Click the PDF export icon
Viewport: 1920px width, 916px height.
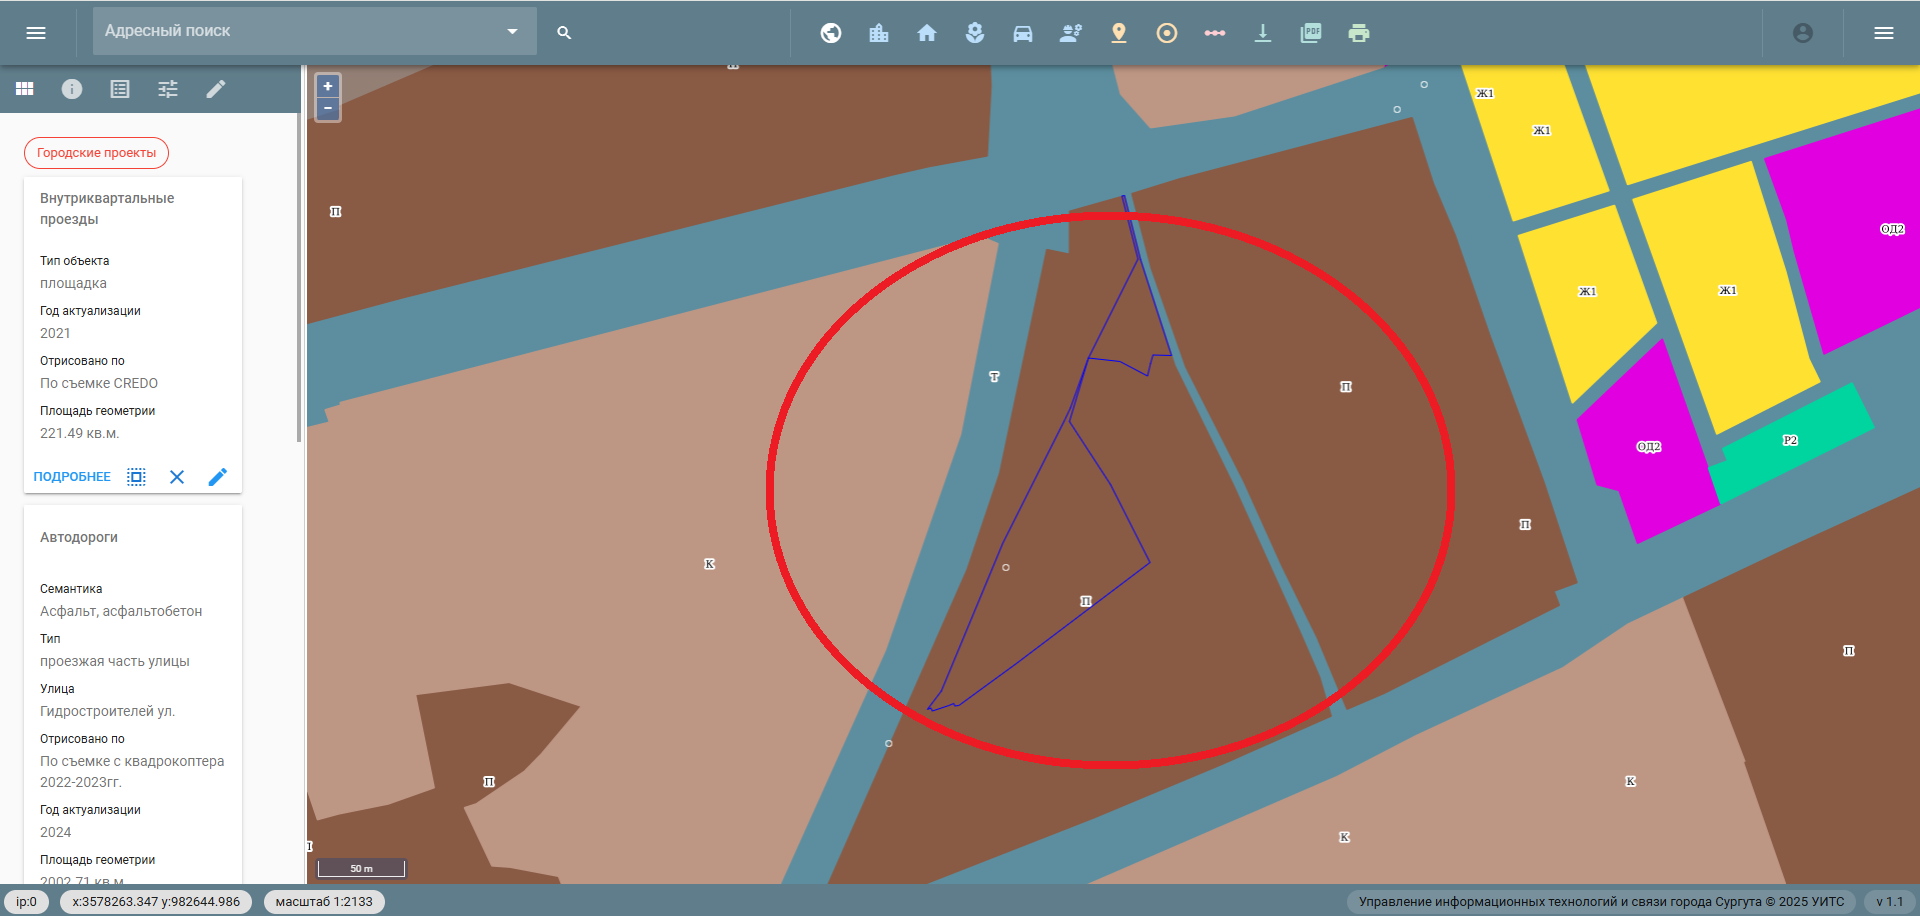1310,33
